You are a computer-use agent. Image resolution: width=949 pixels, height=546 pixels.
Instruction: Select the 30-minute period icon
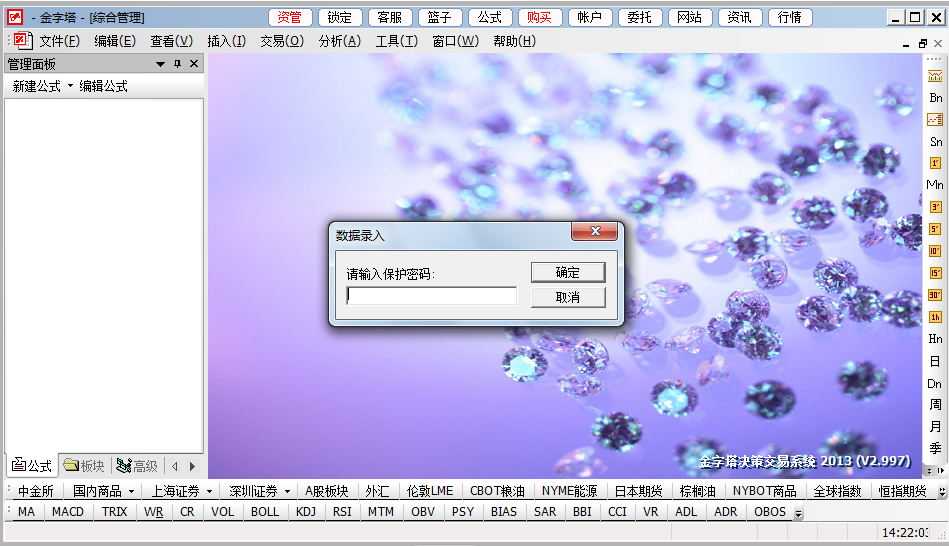click(935, 295)
